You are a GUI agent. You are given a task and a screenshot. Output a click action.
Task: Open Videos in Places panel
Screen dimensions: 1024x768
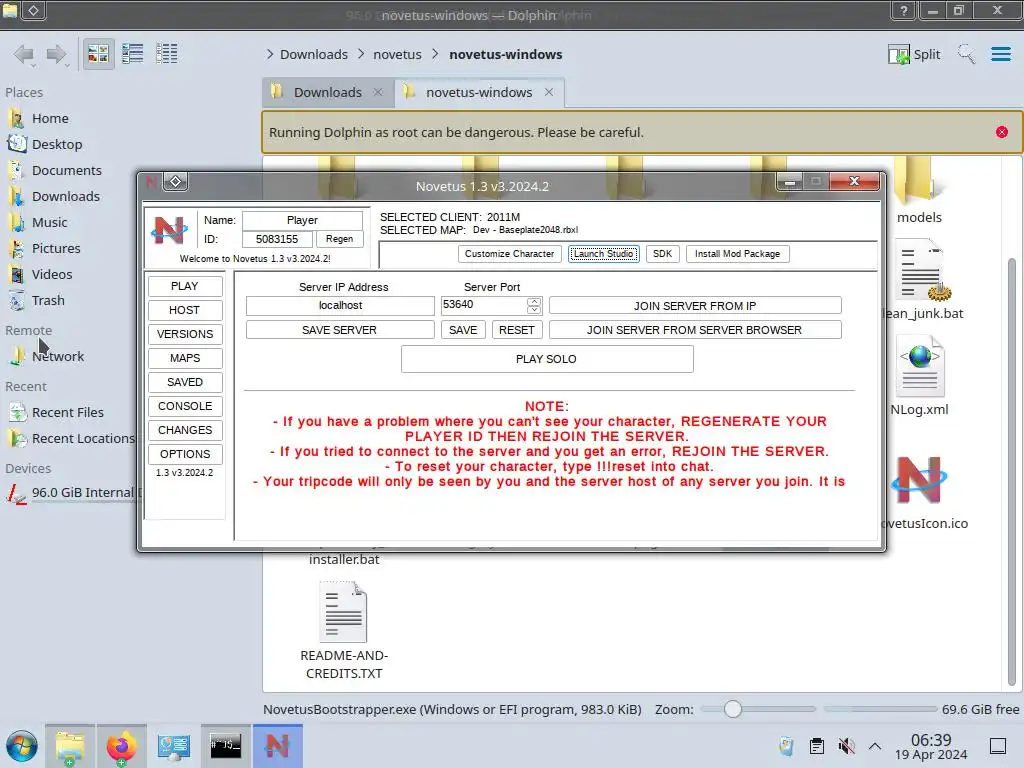(x=52, y=275)
